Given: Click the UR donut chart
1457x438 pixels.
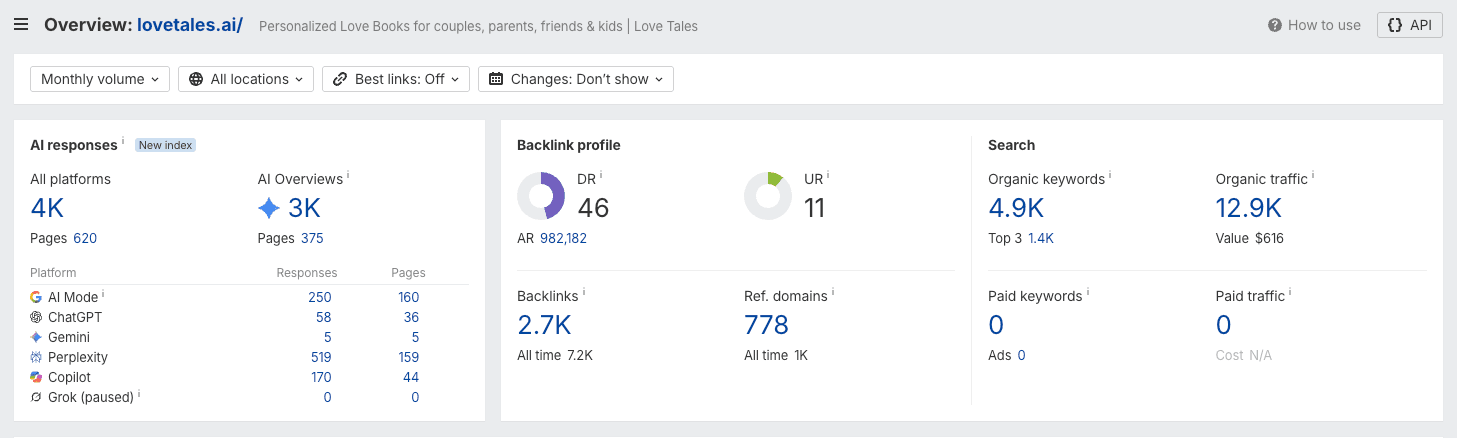Looking at the screenshot, I should 768,196.
